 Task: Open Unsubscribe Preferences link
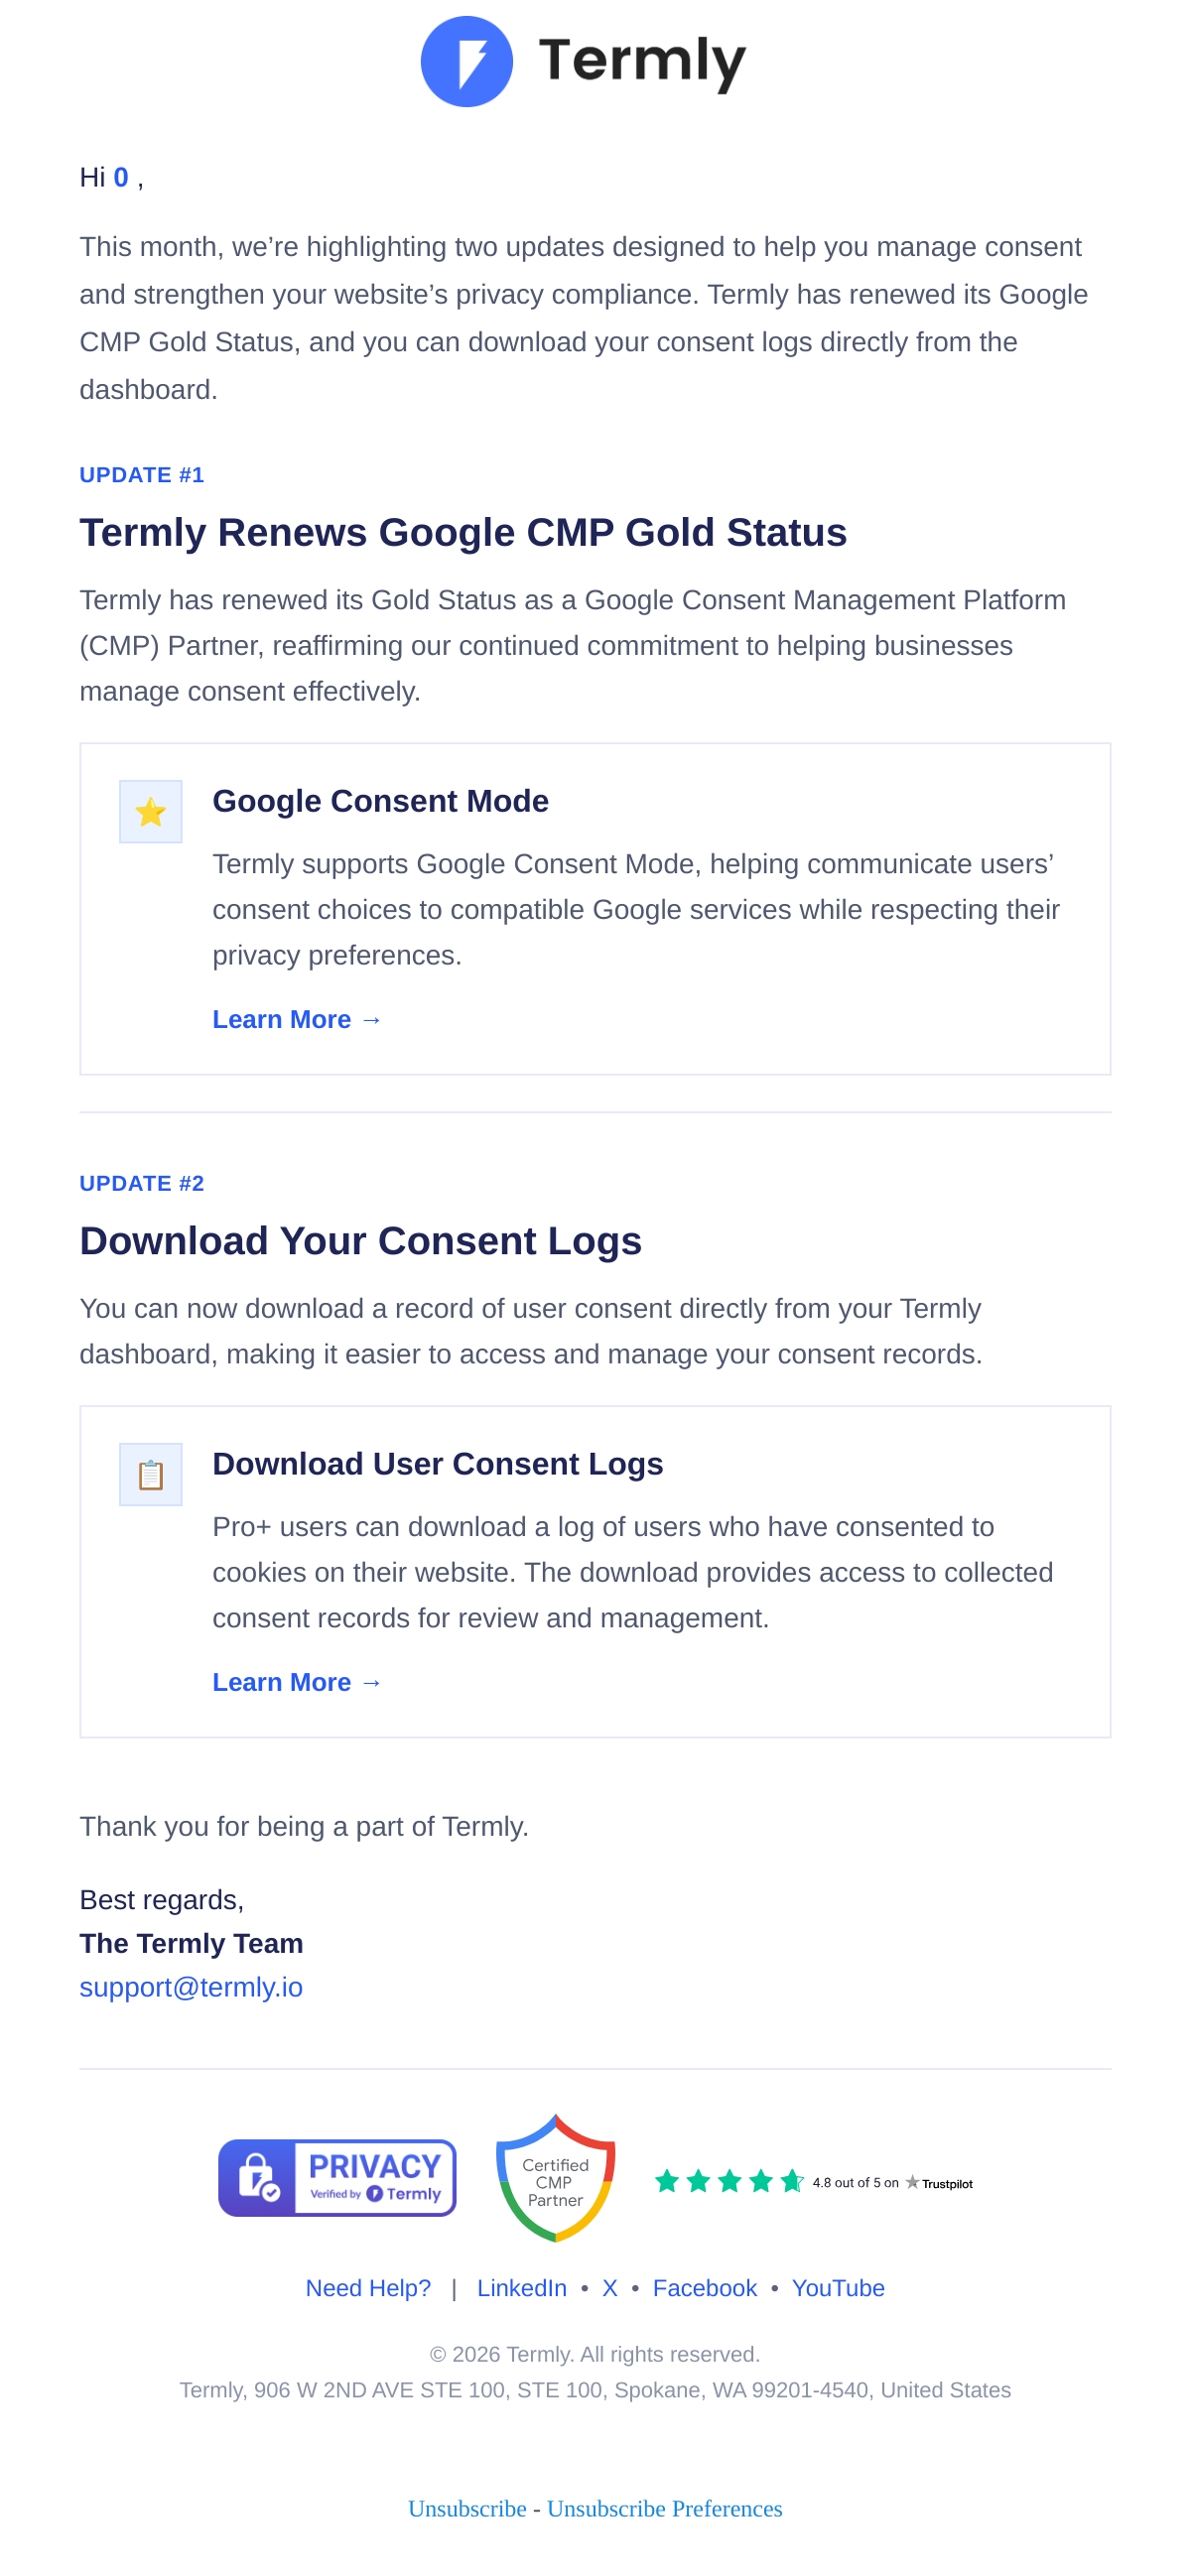665,2509
